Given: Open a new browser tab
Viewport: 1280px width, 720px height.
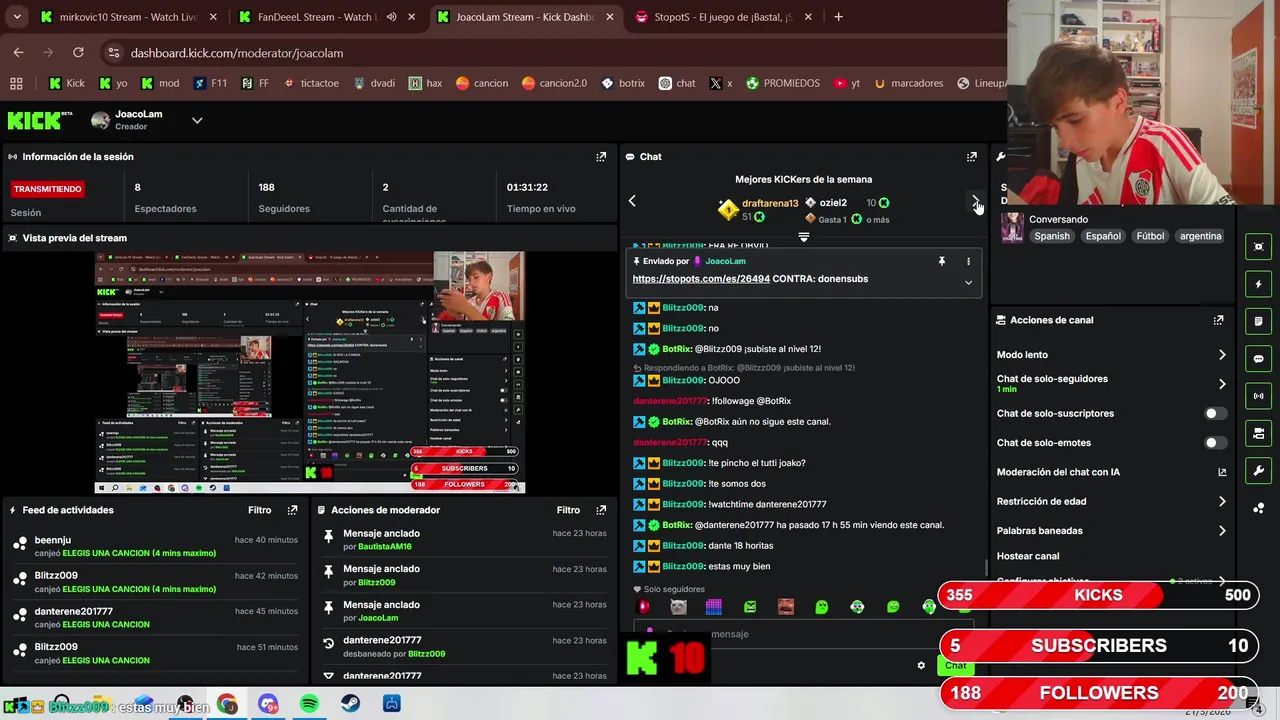Looking at the screenshot, I should 838,17.
